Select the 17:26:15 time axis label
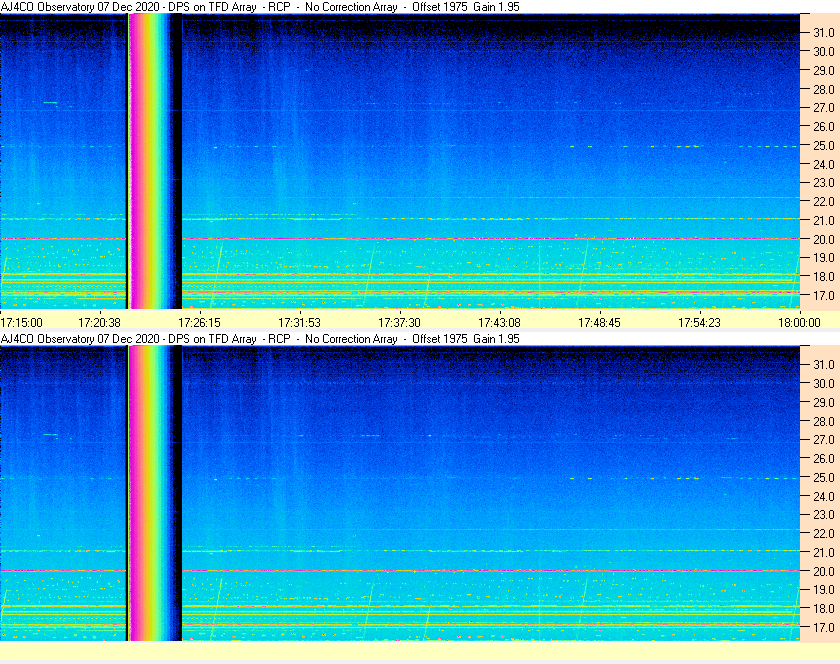This screenshot has height=664, width=840. click(199, 323)
